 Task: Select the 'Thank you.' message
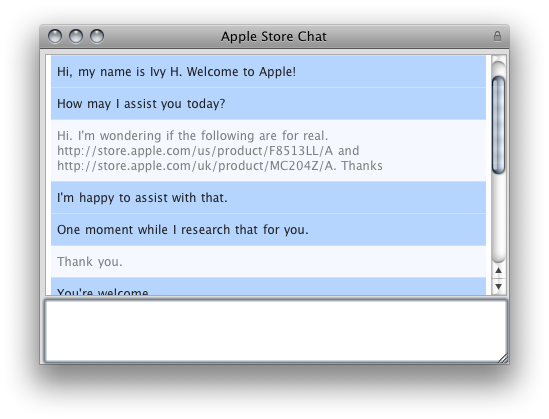point(268,261)
